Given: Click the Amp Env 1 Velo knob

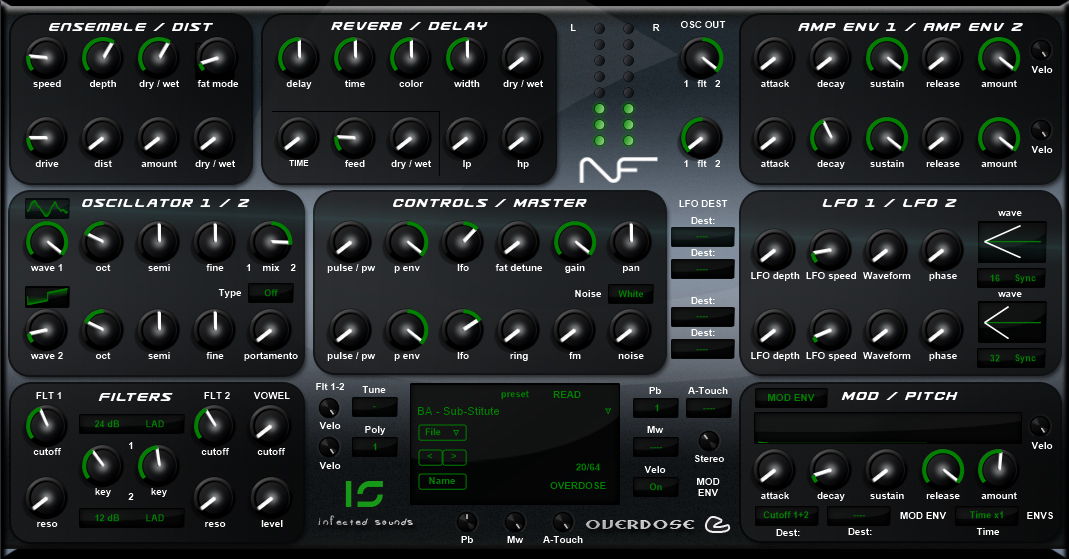Looking at the screenshot, I should [1041, 50].
